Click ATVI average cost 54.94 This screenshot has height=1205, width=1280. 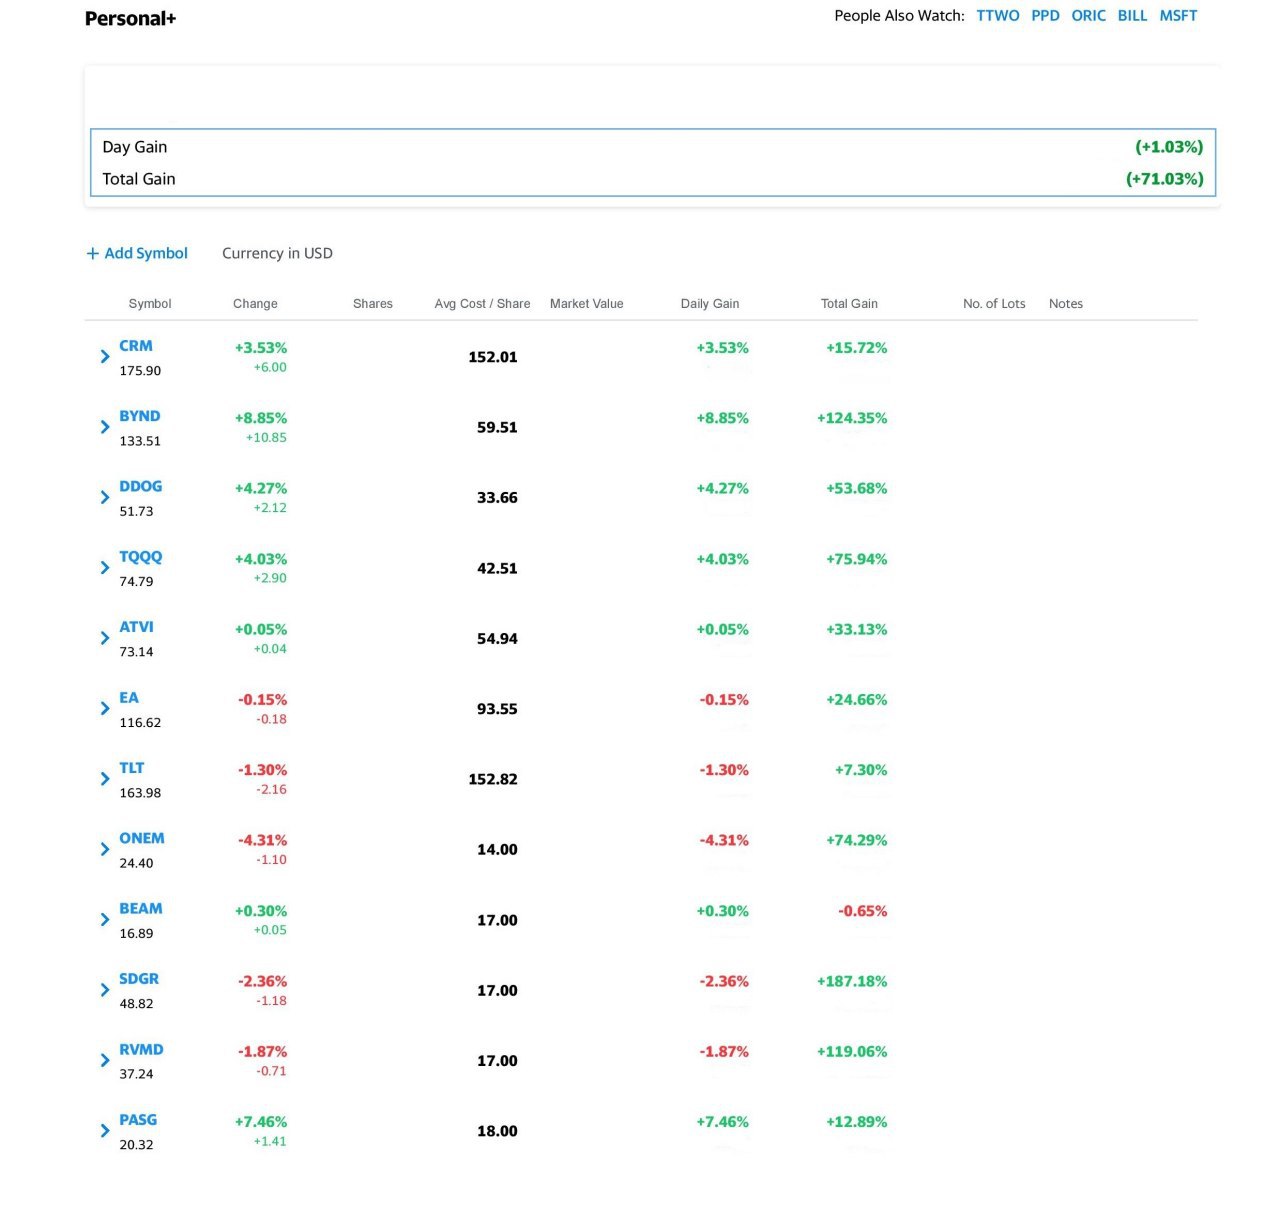coord(497,638)
